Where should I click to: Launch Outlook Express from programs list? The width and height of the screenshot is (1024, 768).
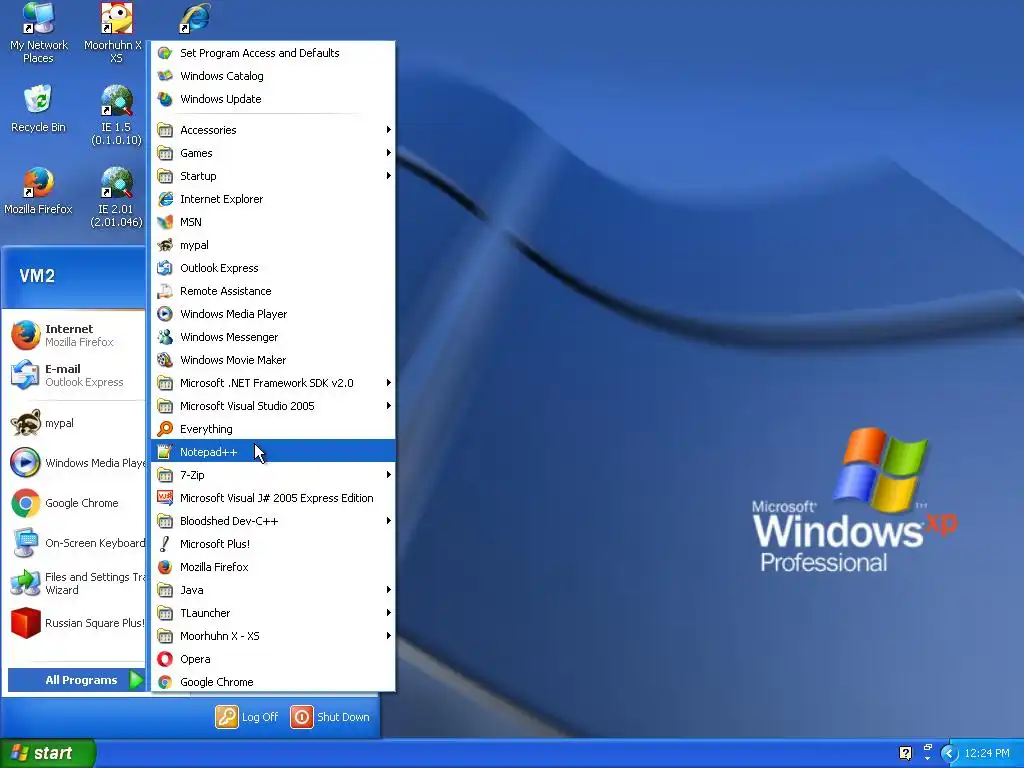tap(273, 268)
